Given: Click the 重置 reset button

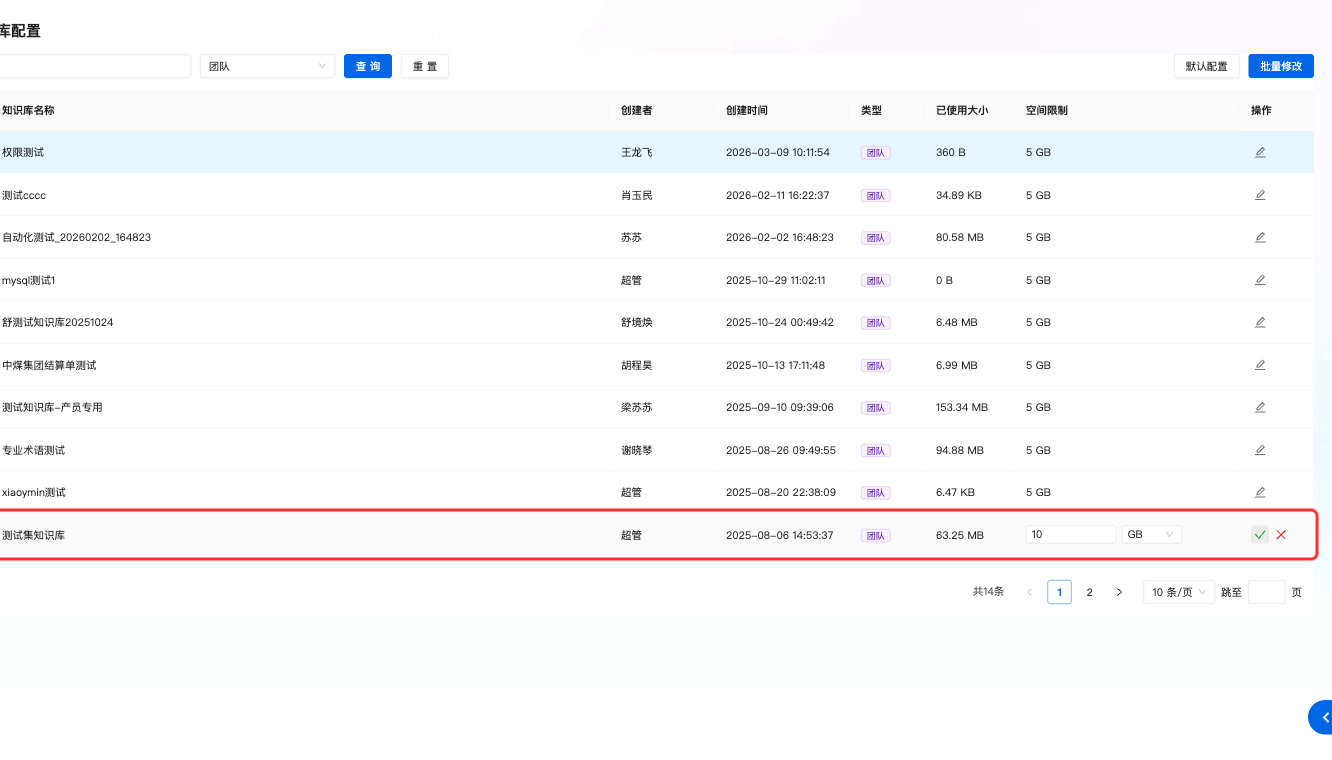Looking at the screenshot, I should coord(425,66).
